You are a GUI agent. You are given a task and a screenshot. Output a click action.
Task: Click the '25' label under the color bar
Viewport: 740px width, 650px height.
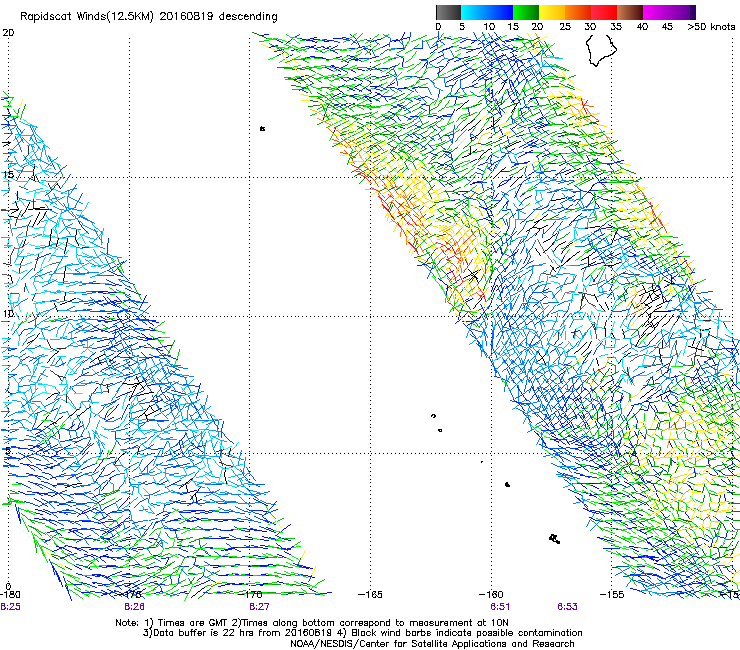point(565,27)
